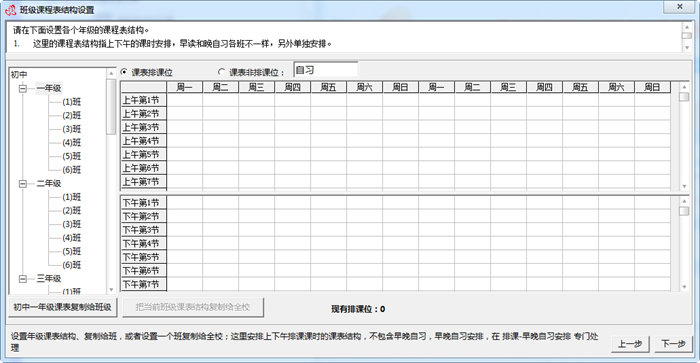Screen dimensions: 700x363
Task: Select the 二年级 grade label in tree
Action: [49, 184]
